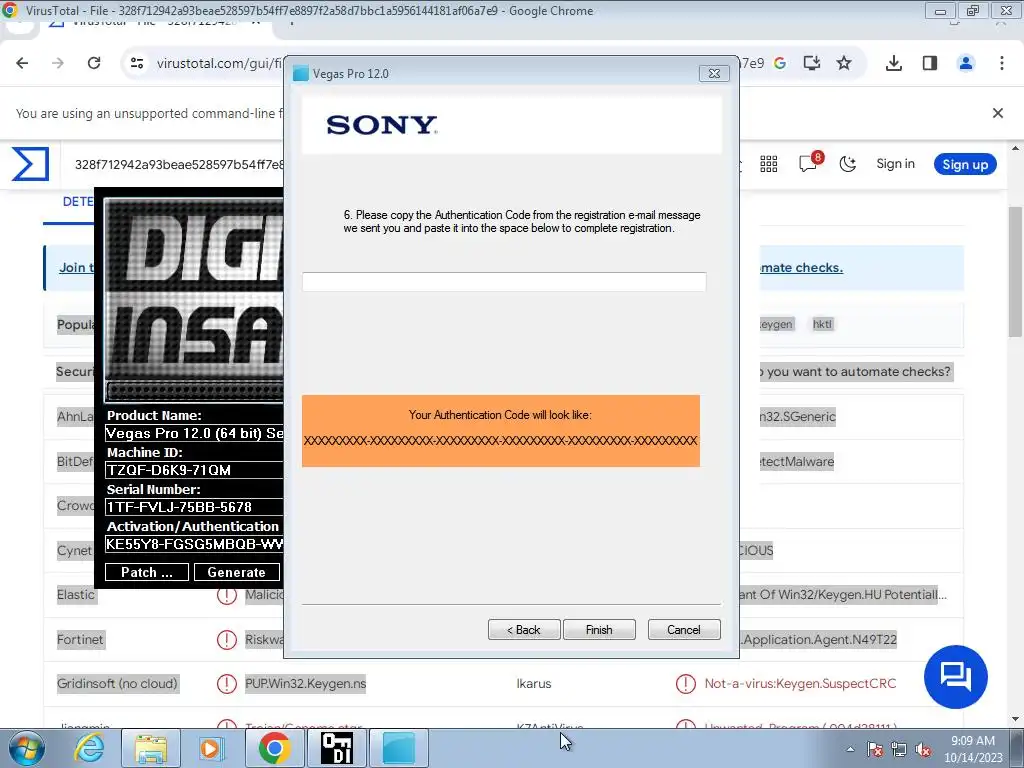This screenshot has width=1024, height=768.
Task: Switch to the Vegas Pro taskbar item
Action: coord(399,748)
